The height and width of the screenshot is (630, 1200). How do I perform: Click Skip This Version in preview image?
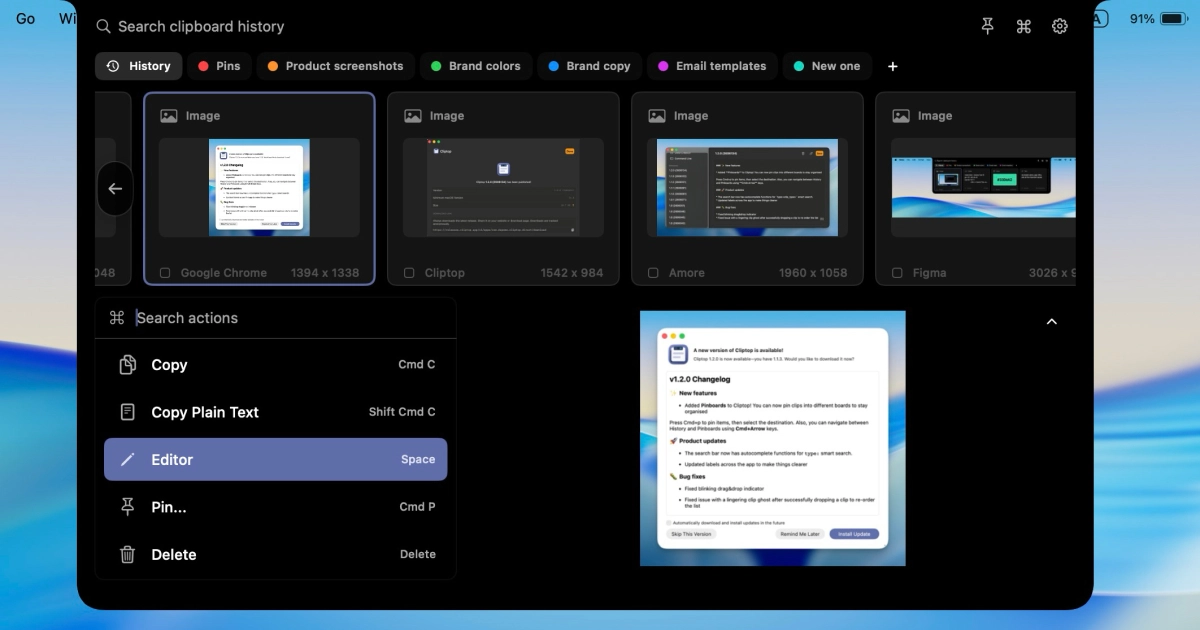(x=691, y=534)
